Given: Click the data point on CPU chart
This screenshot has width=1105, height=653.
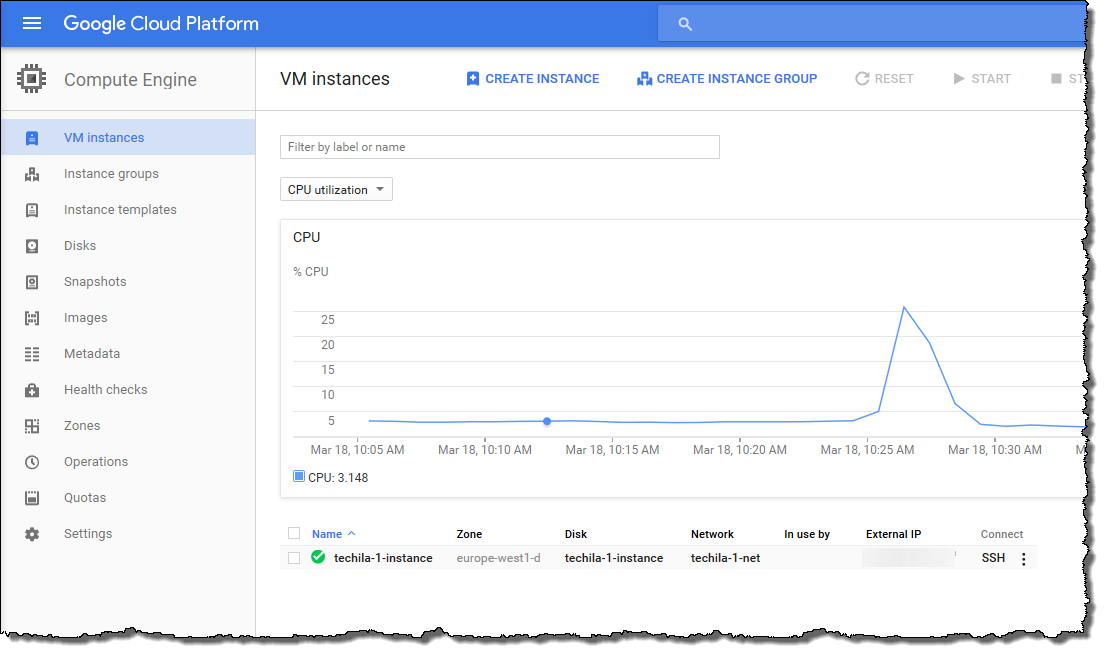Looking at the screenshot, I should (547, 421).
